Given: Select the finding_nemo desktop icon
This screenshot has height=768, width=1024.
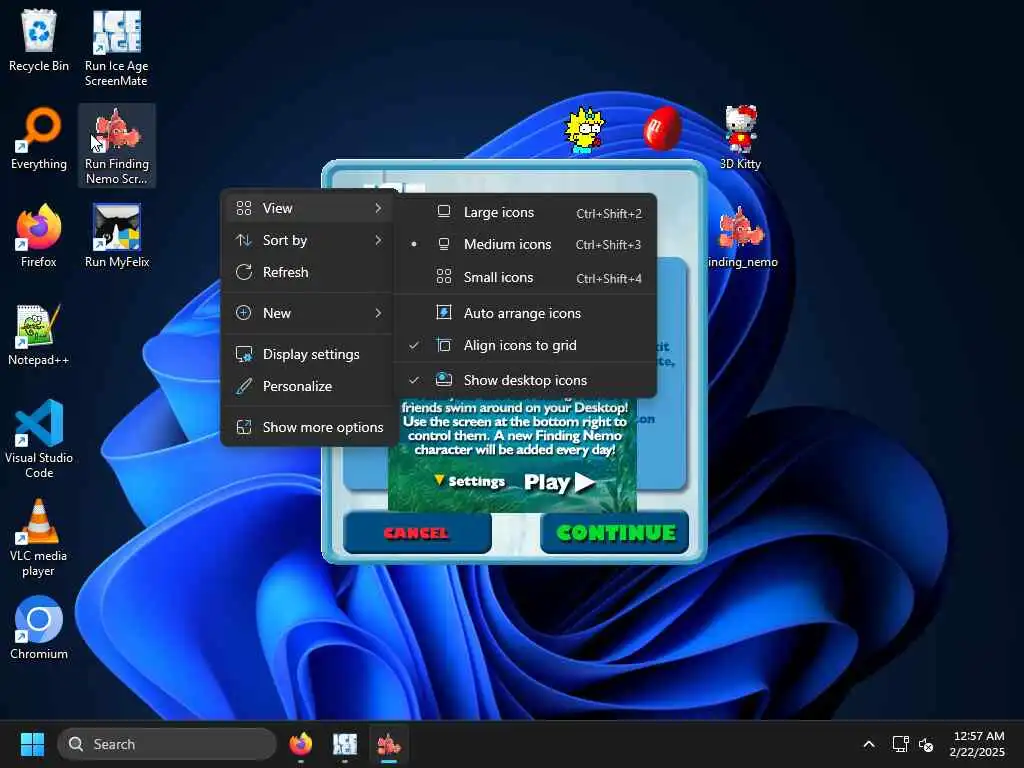Looking at the screenshot, I should click(742, 236).
